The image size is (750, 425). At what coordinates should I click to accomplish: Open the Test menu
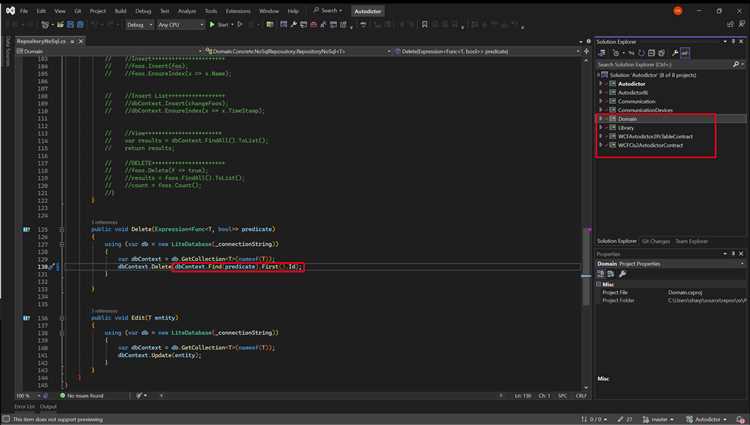pos(165,11)
